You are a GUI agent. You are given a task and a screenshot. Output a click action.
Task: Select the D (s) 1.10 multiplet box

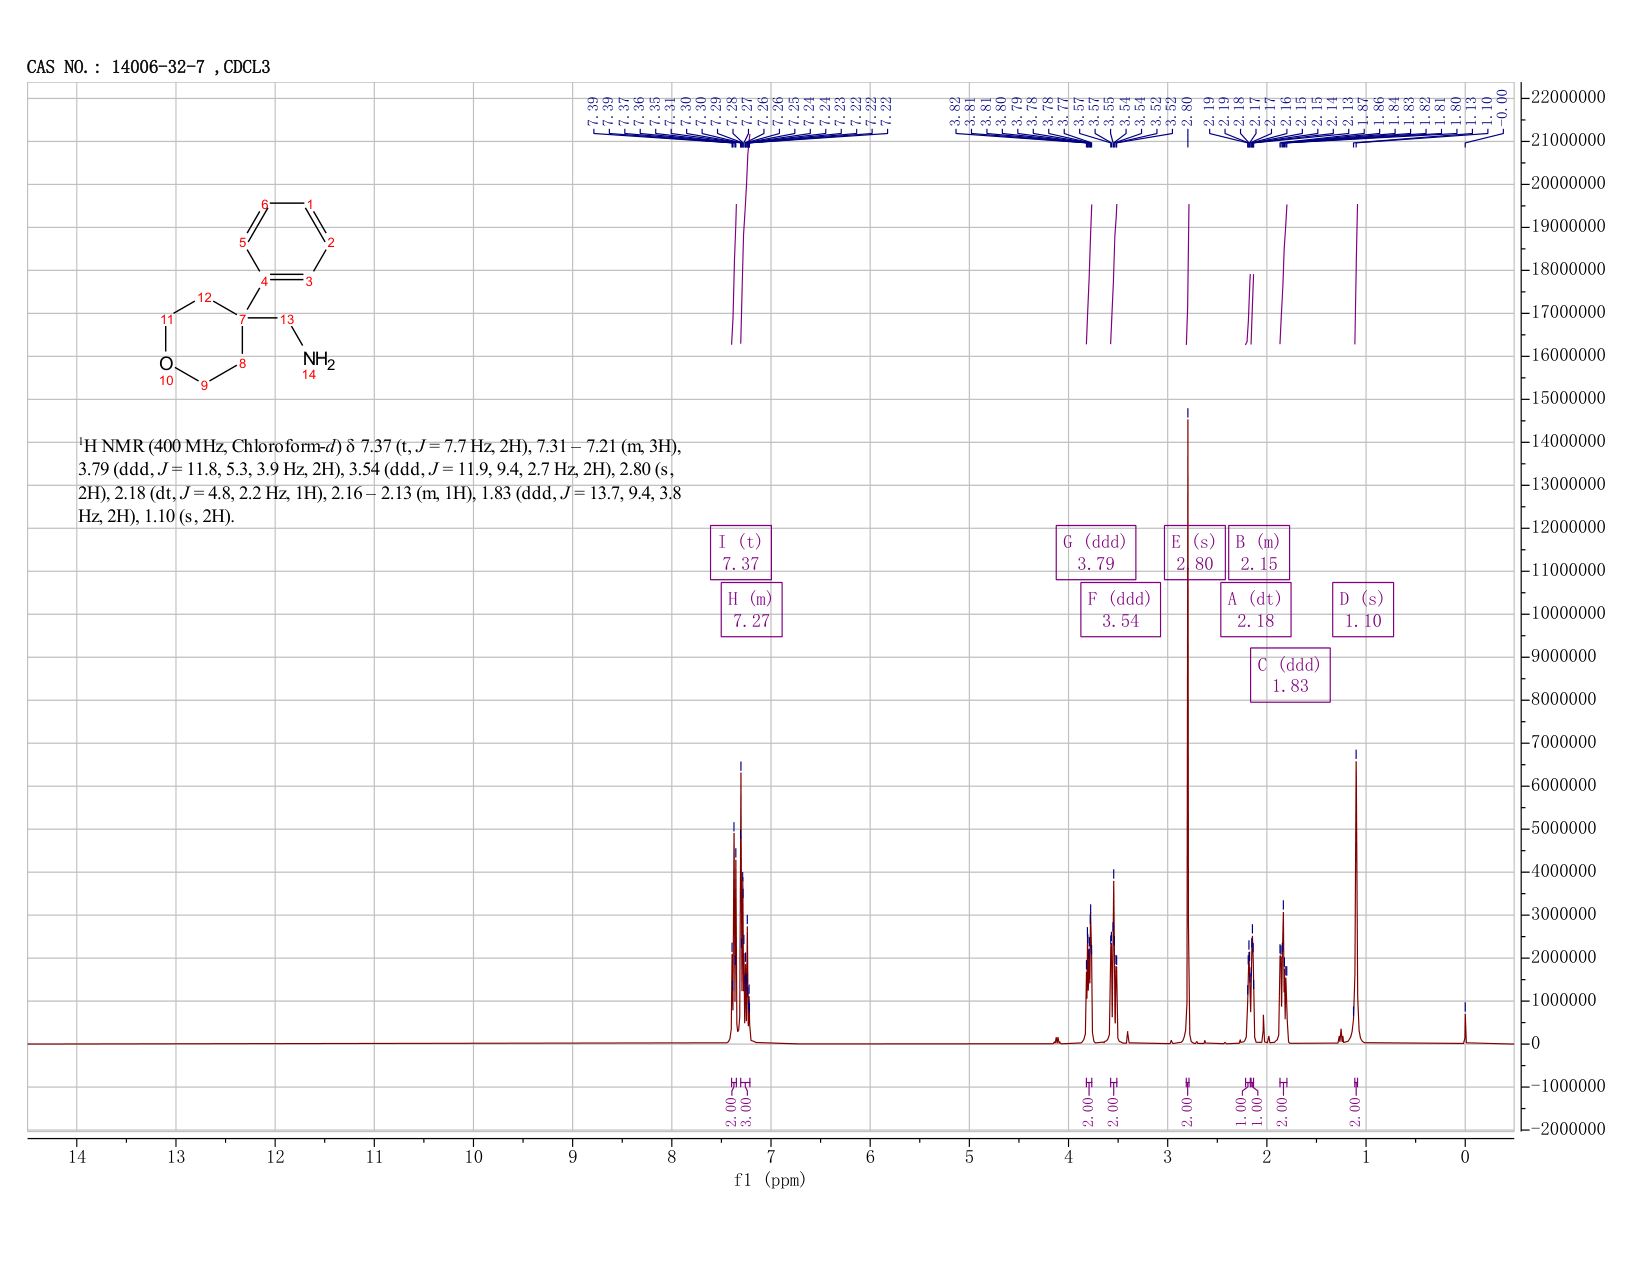click(x=1363, y=609)
